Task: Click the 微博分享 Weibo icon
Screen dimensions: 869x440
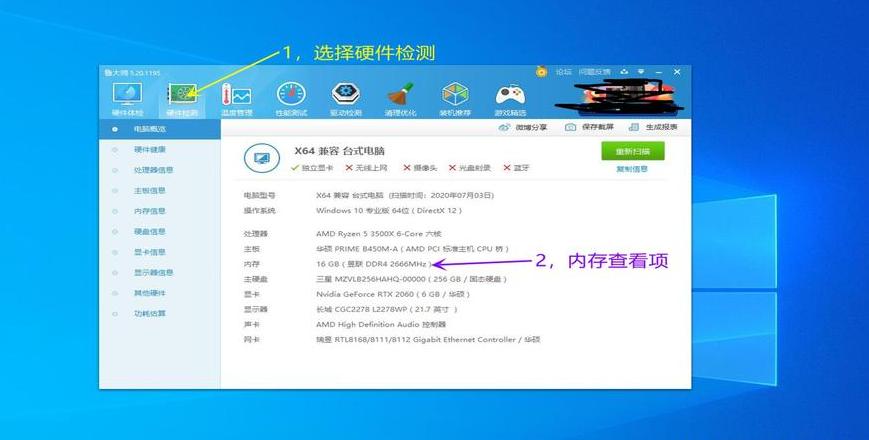Action: pos(504,127)
